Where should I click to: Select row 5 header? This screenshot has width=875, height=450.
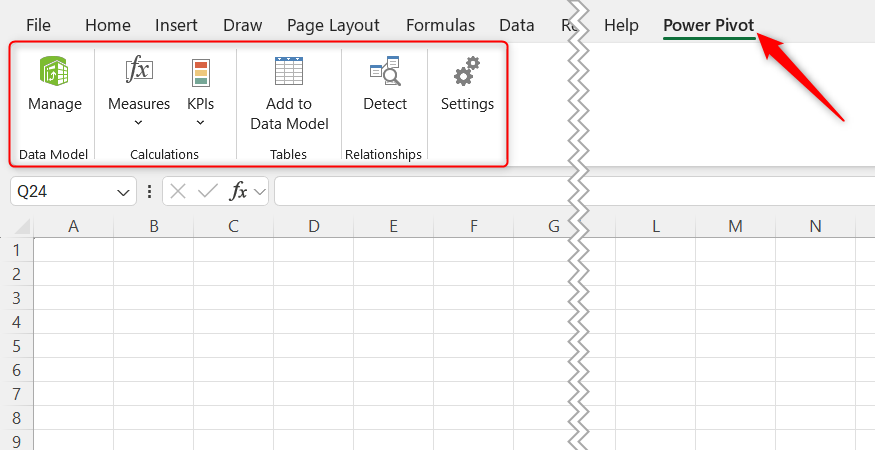(17, 346)
